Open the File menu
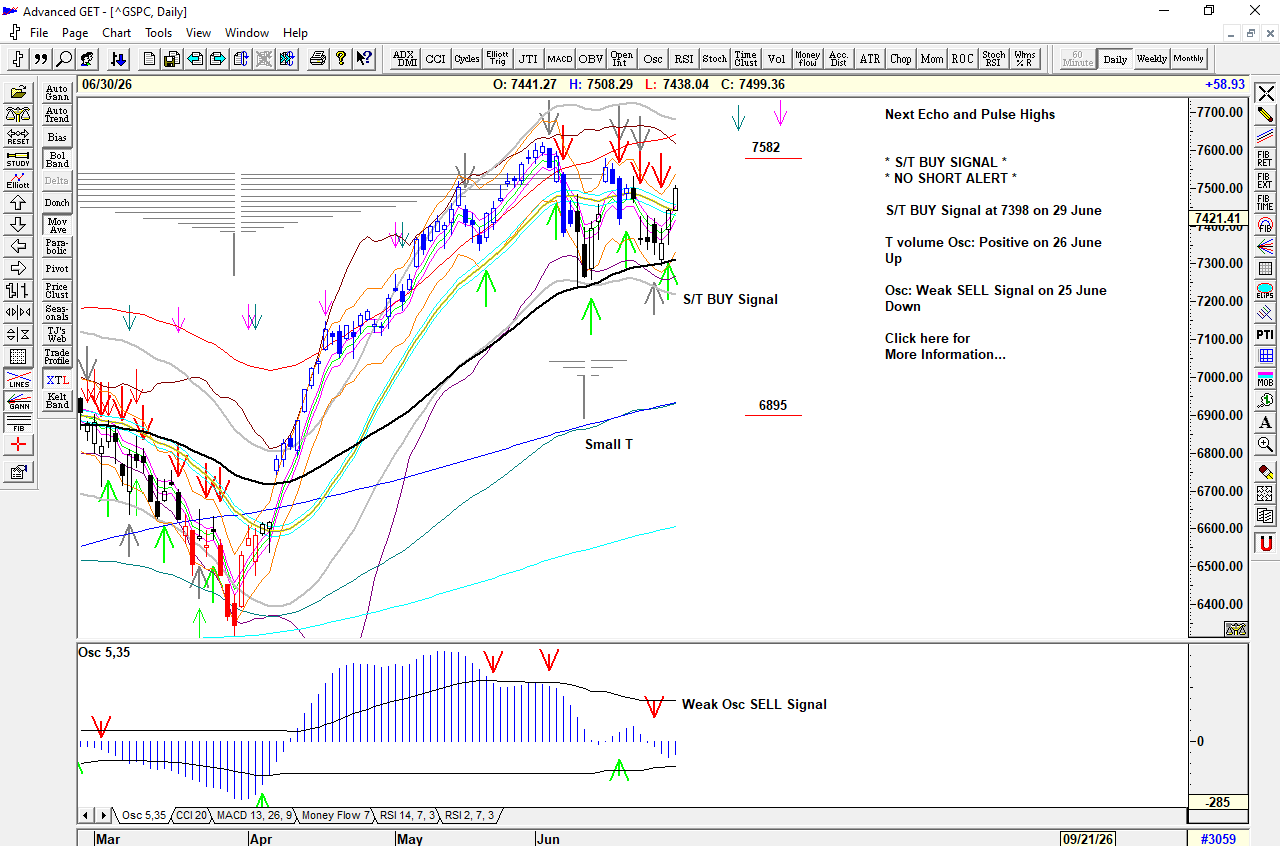This screenshot has width=1280, height=846. [x=39, y=33]
